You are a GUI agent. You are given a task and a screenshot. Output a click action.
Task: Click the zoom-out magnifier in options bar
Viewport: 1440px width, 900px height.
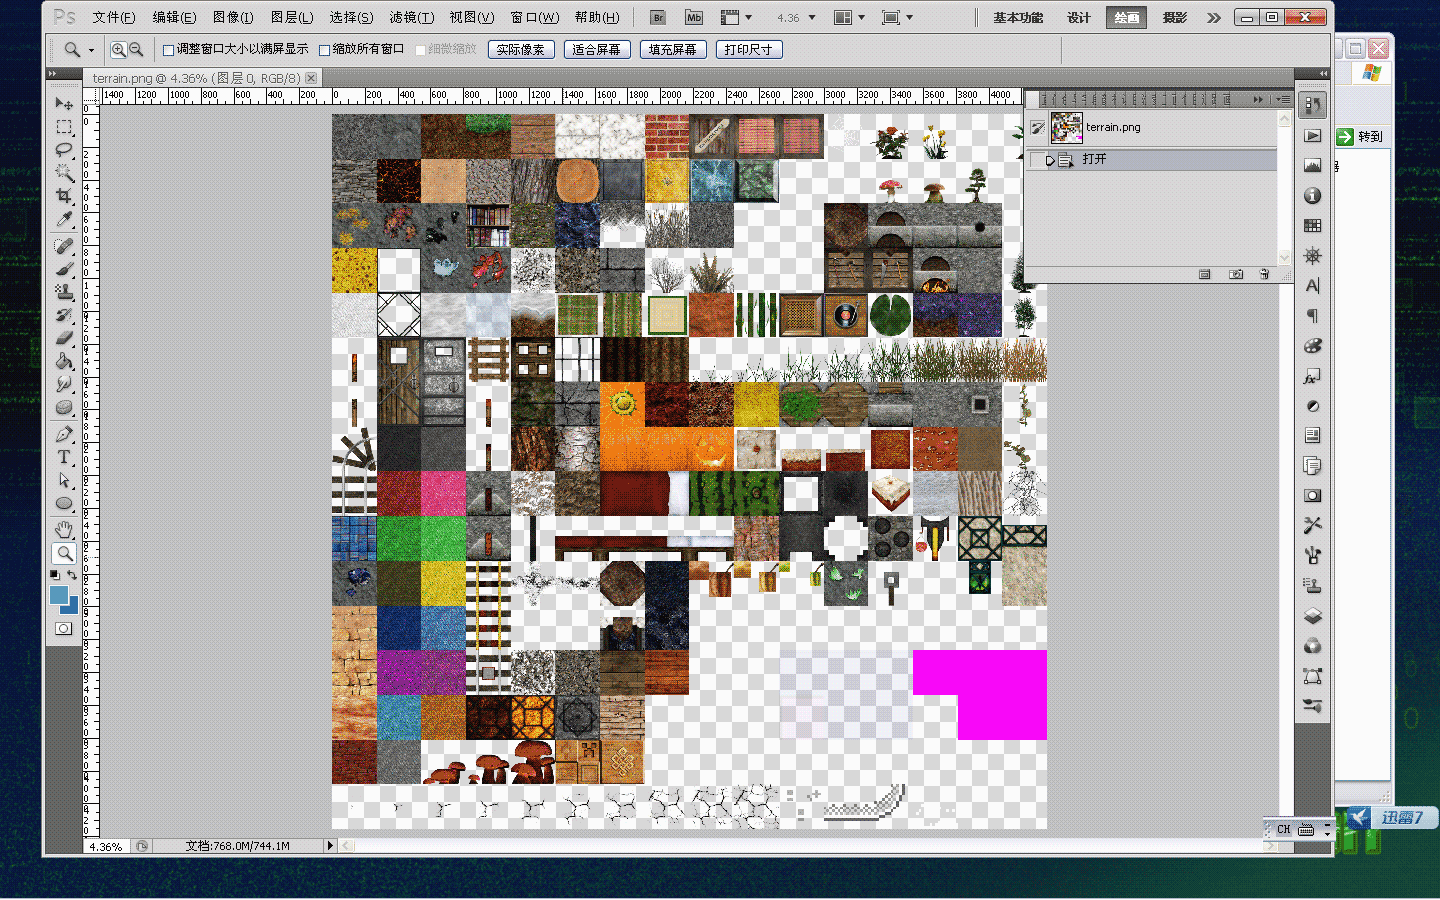(x=136, y=49)
